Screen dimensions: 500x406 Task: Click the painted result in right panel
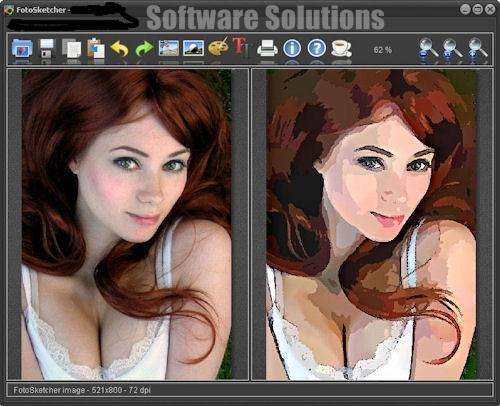(x=371, y=224)
